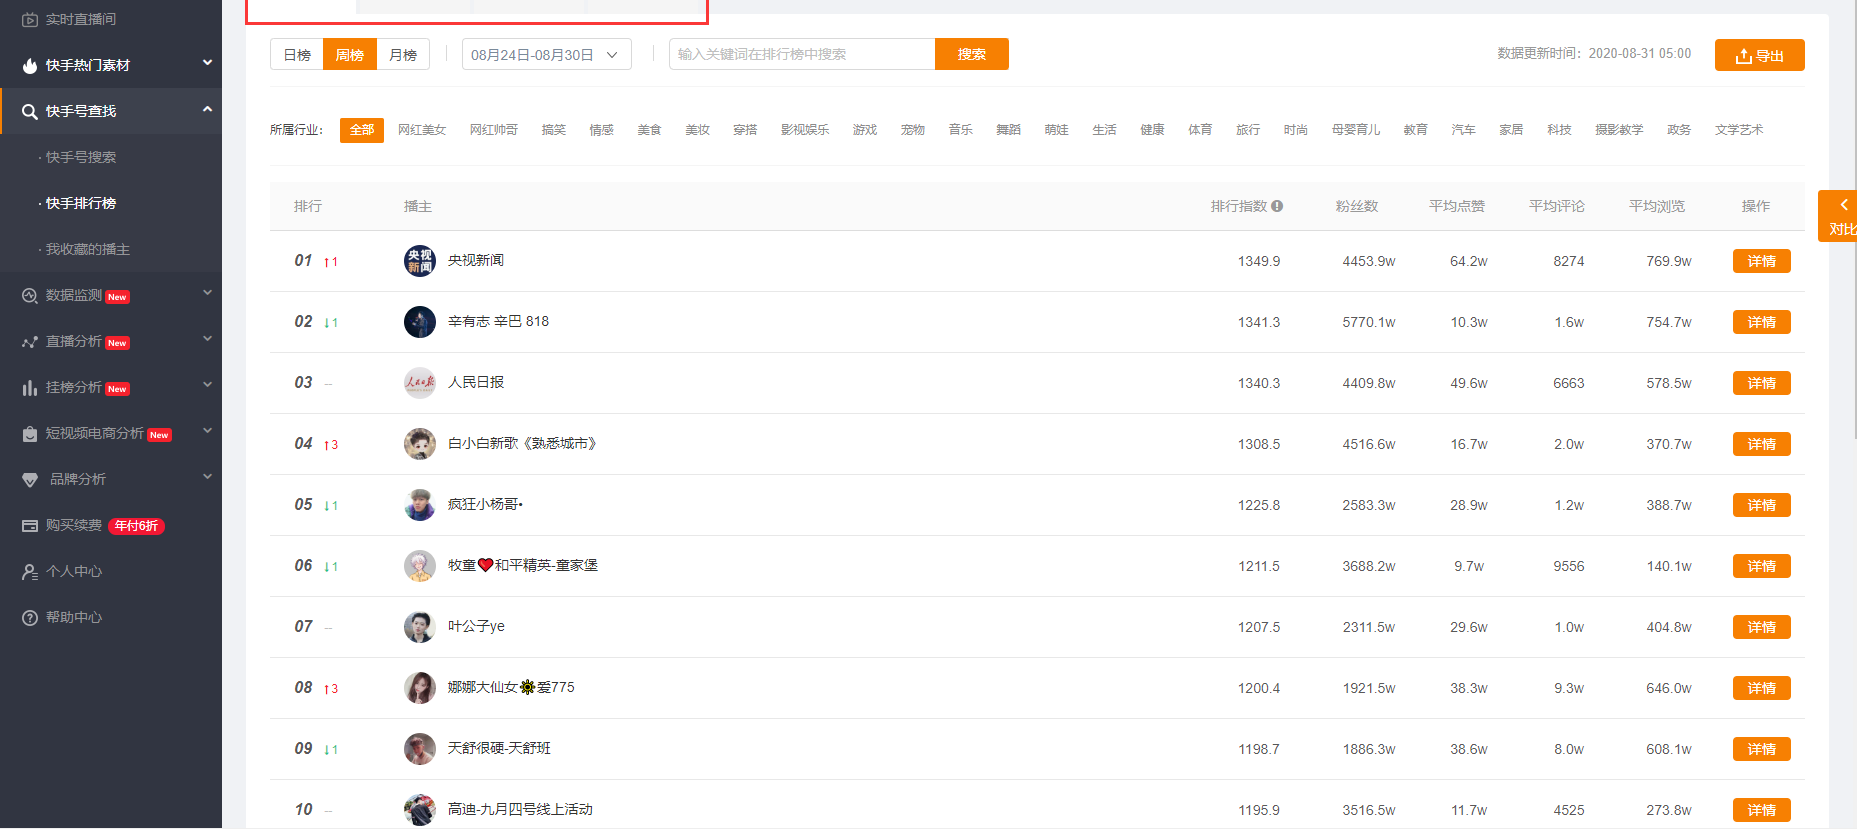Click the 粉丝数 column header

tap(1357, 206)
